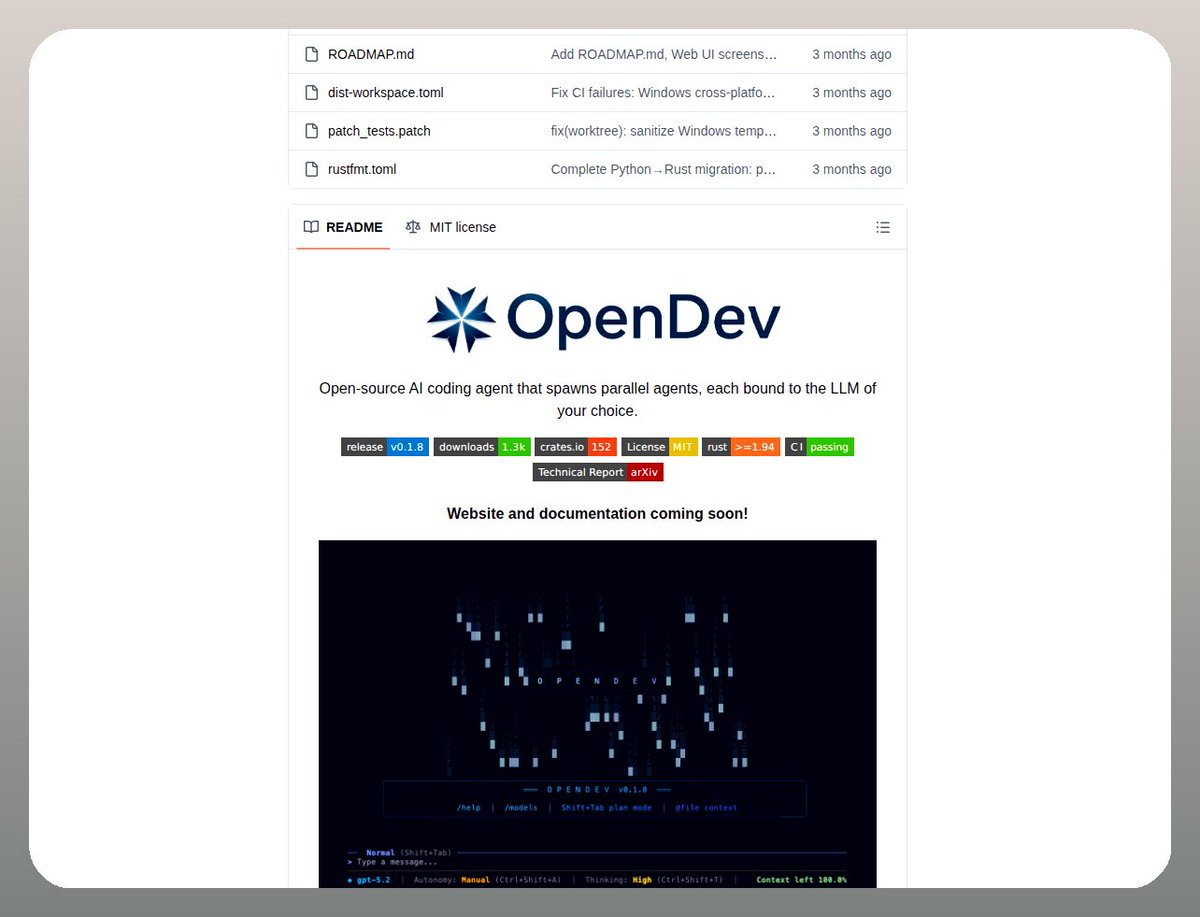Open commit 'fix(worktree): sanitize Windows temp…'
Image resolution: width=1200 pixels, height=917 pixels.
pyautogui.click(x=664, y=131)
